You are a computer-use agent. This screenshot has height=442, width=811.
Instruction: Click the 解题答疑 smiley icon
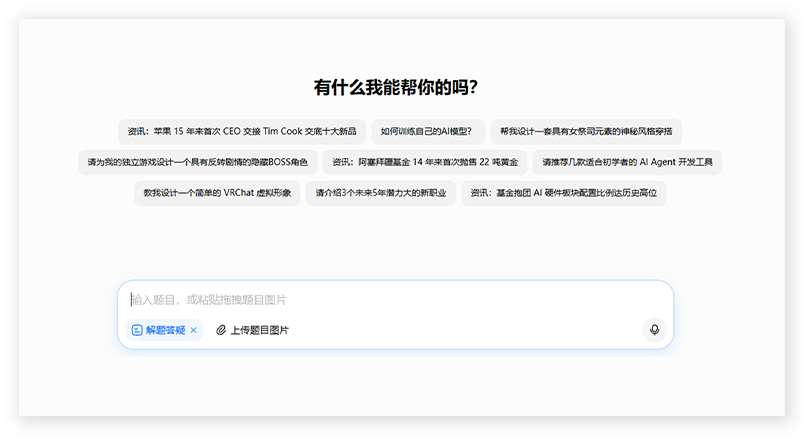point(137,330)
